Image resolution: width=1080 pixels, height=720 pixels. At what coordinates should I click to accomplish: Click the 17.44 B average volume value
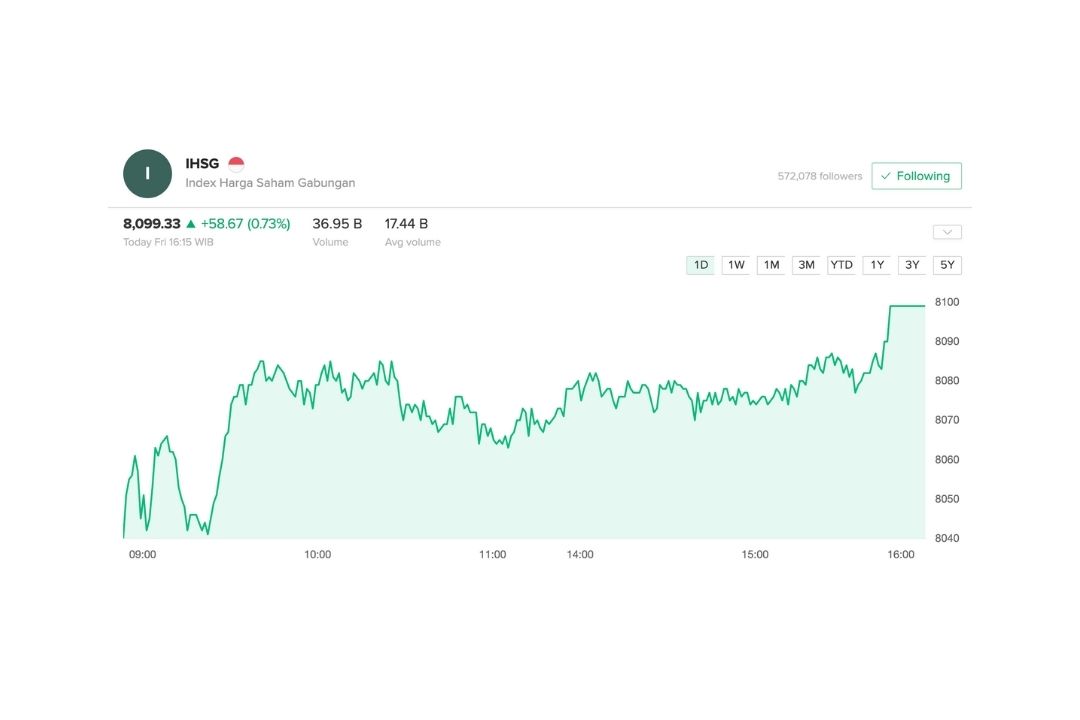(406, 224)
